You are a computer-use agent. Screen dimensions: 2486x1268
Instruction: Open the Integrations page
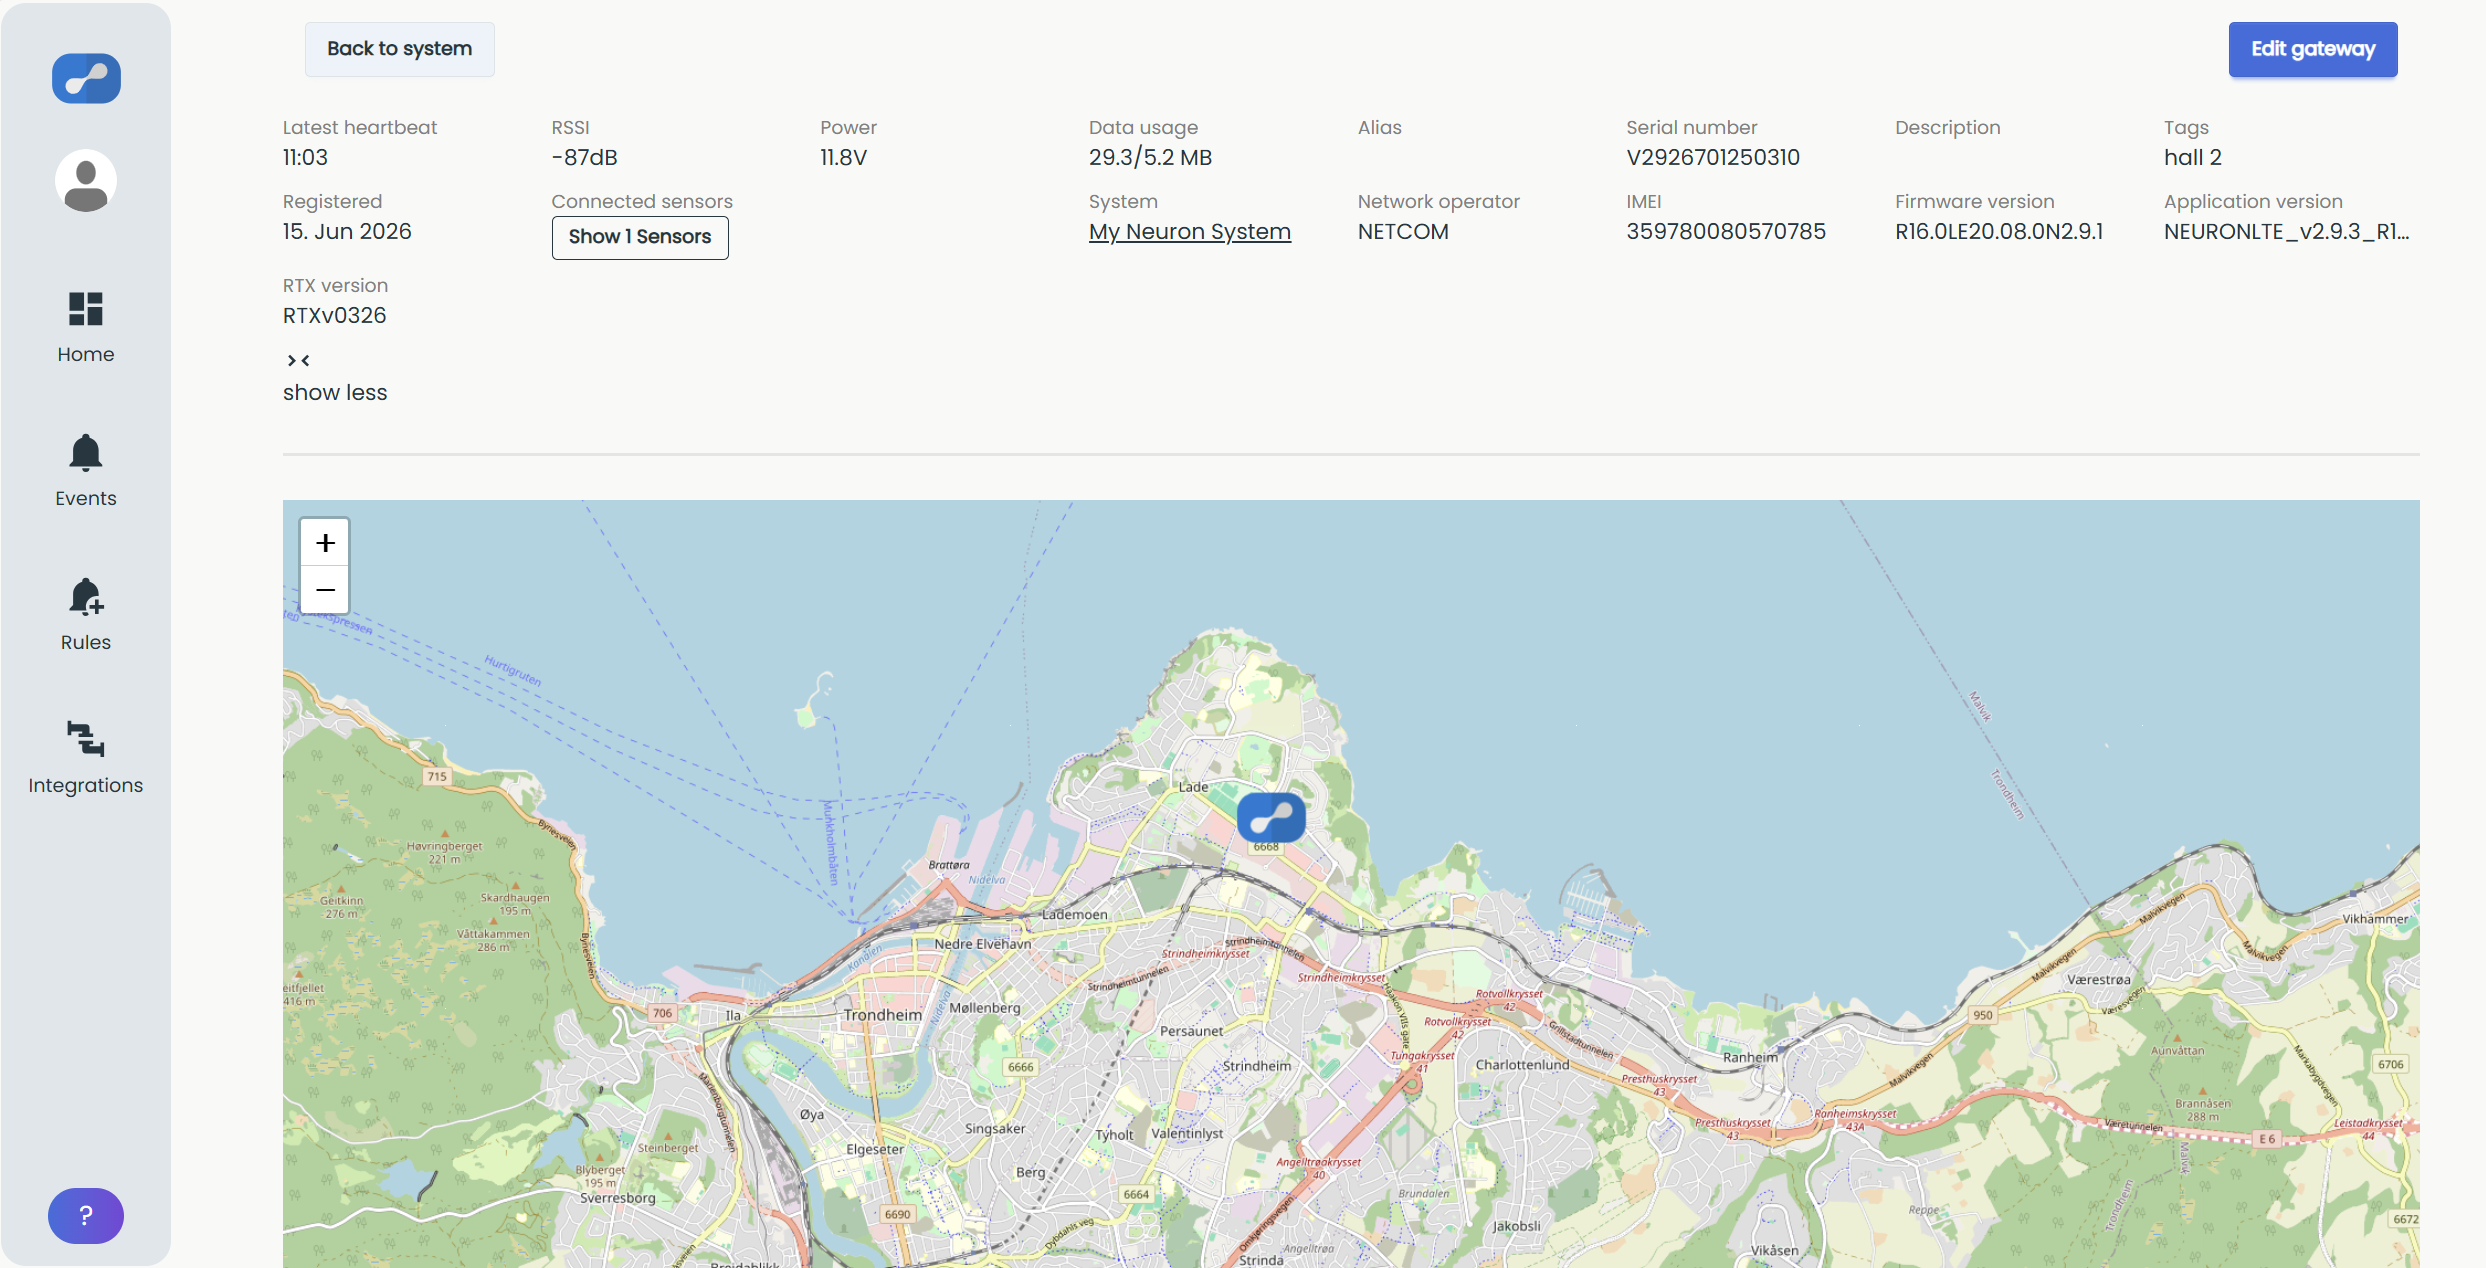click(x=86, y=758)
